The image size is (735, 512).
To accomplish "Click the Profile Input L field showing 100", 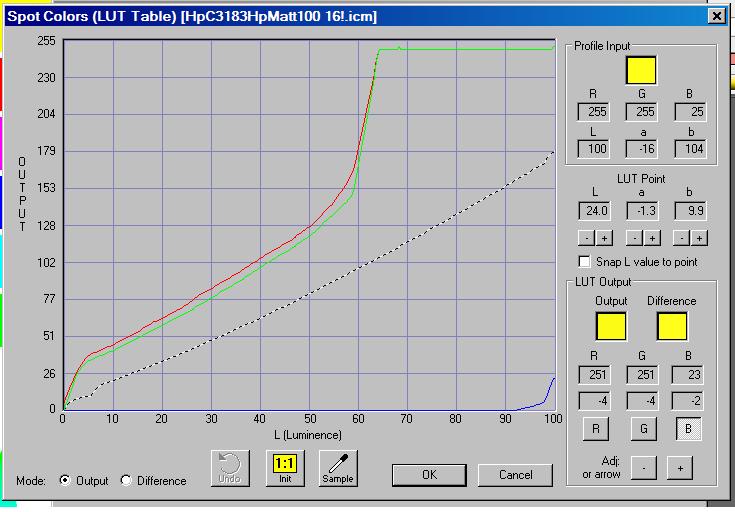I will (x=593, y=149).
